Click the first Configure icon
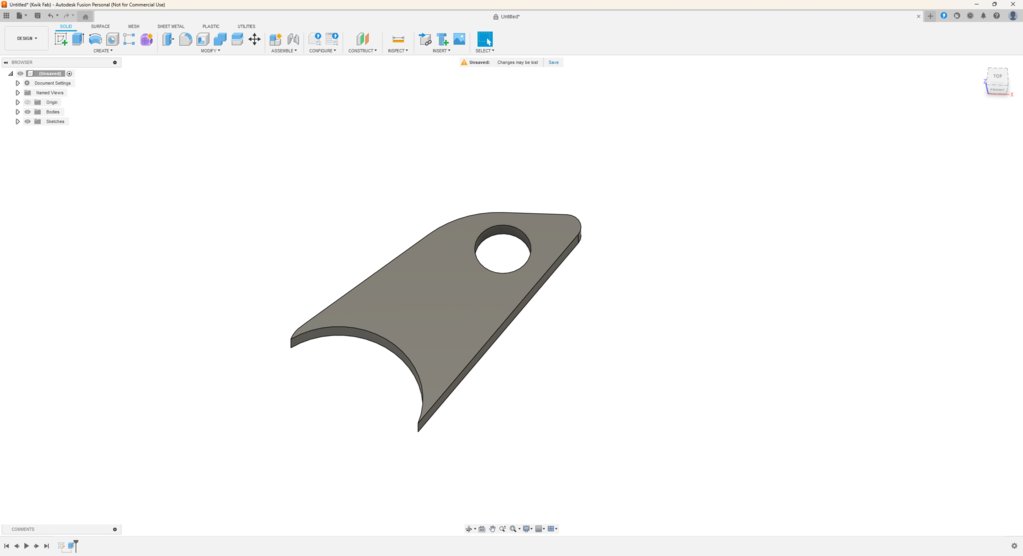 314,39
